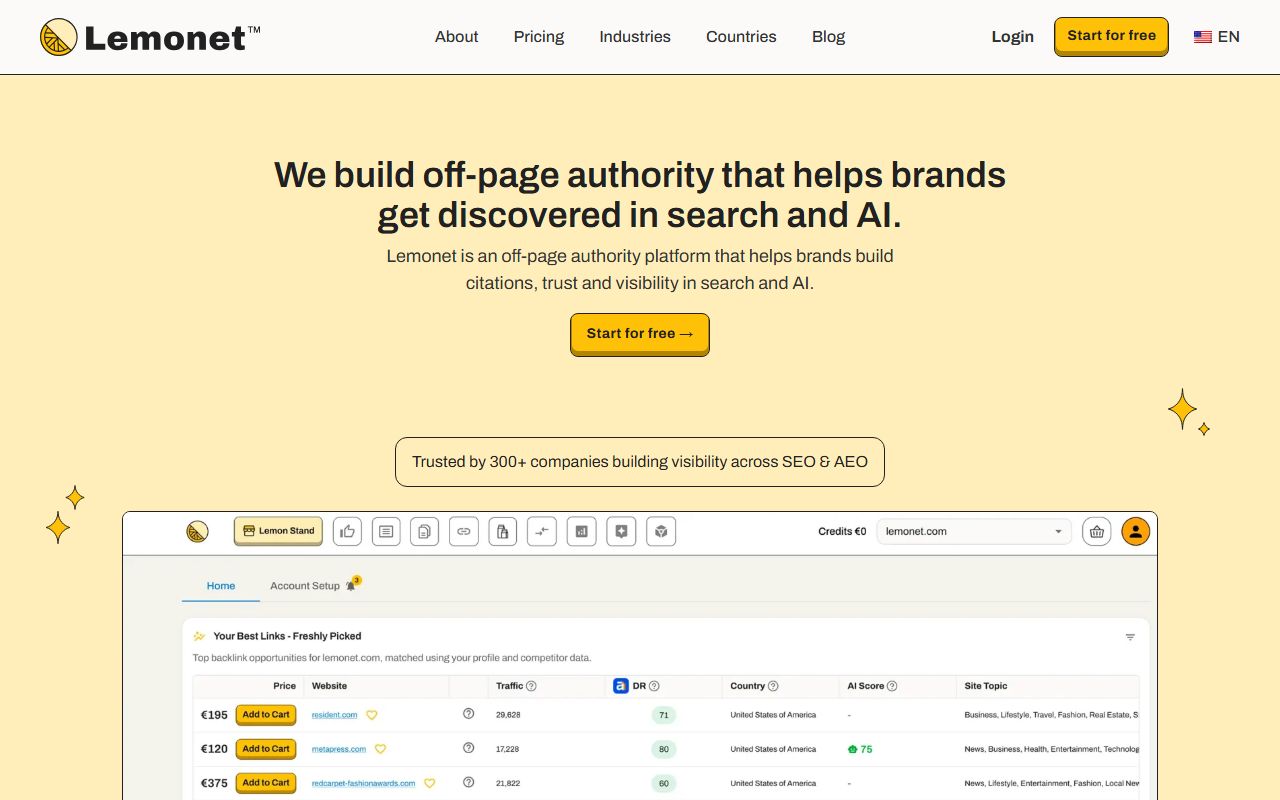Open the Pricing page

(539, 37)
